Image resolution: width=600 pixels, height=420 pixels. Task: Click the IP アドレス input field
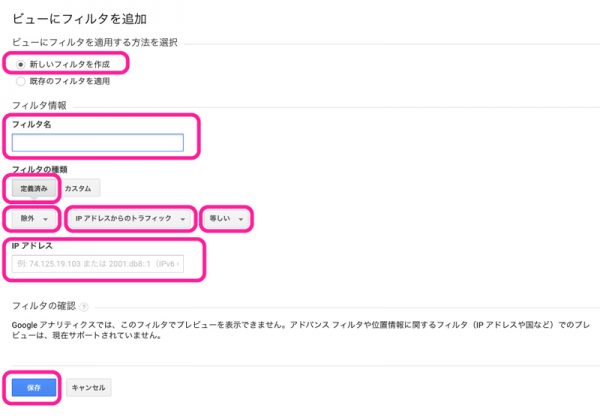[x=98, y=264]
